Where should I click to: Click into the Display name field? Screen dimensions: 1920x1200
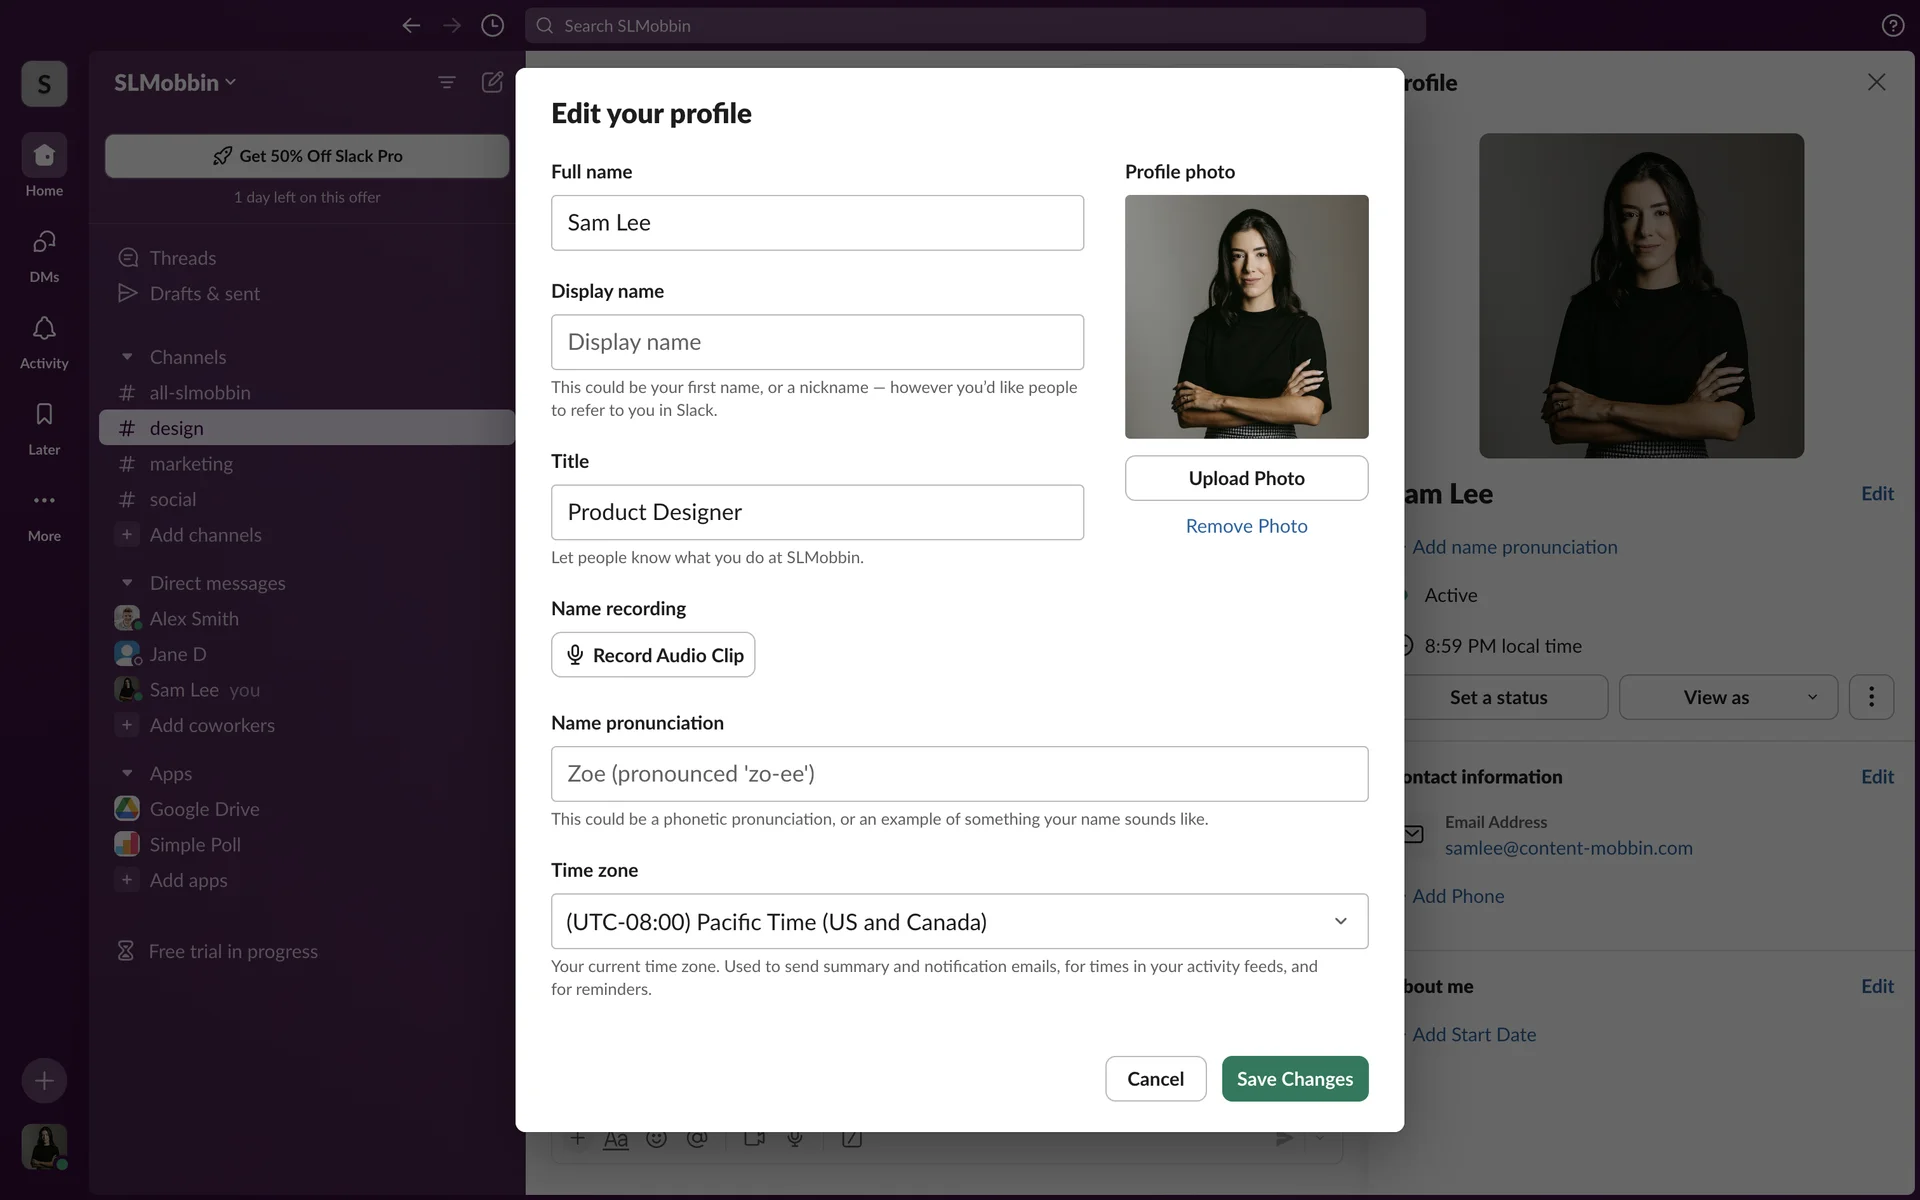pyautogui.click(x=817, y=342)
